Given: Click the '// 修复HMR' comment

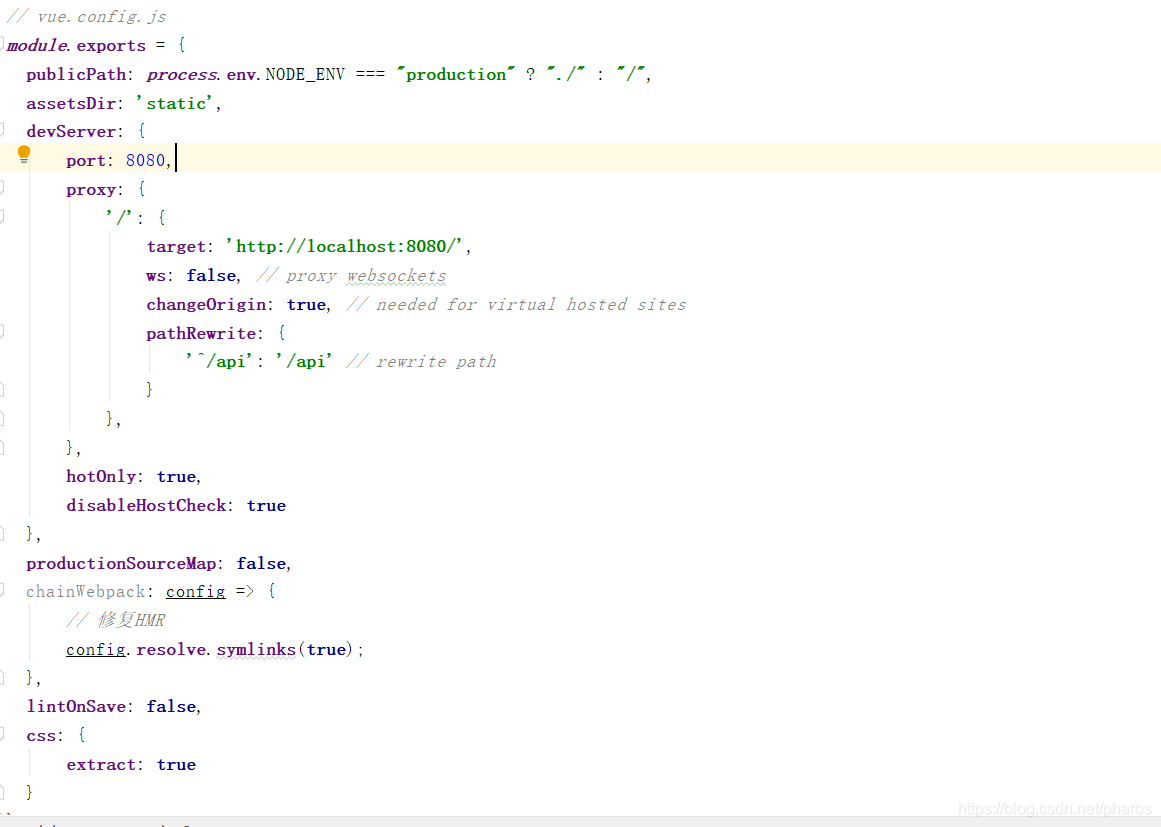Looking at the screenshot, I should click(116, 620).
